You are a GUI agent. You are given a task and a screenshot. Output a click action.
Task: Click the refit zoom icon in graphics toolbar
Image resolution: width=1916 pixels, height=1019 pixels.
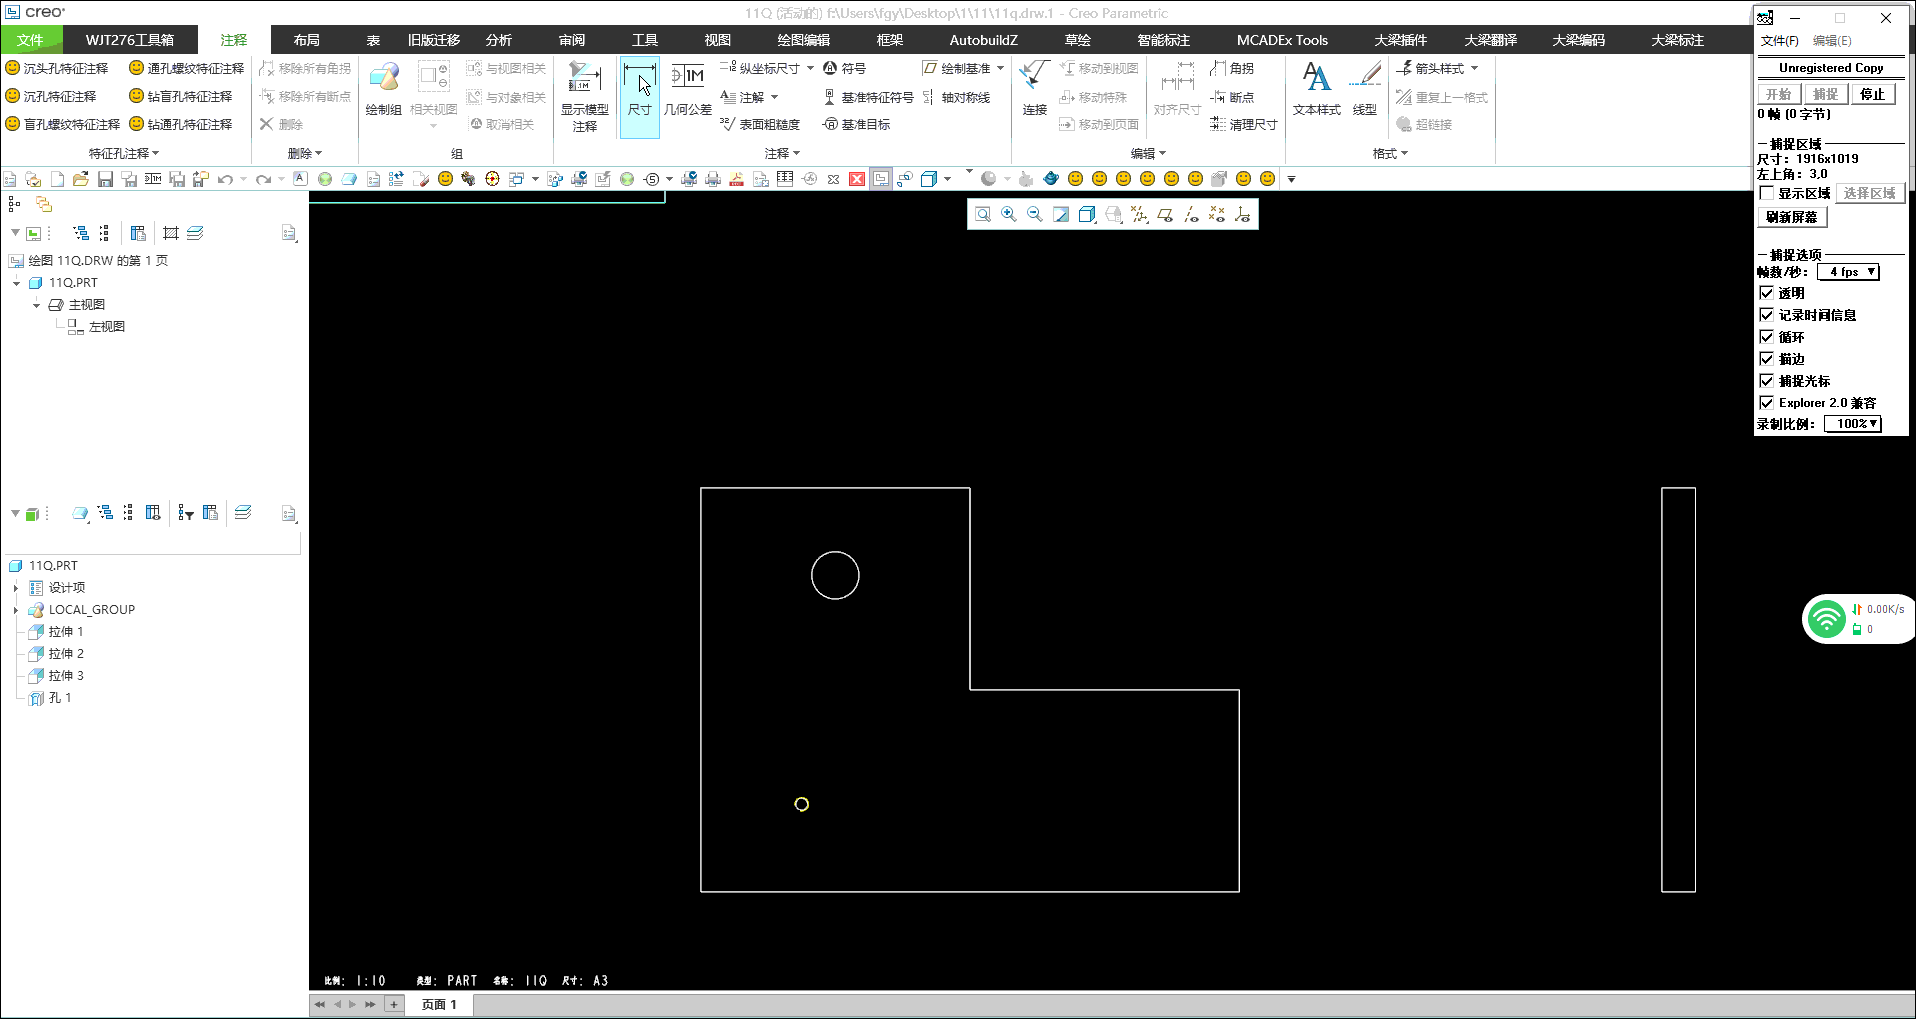tap(983, 214)
